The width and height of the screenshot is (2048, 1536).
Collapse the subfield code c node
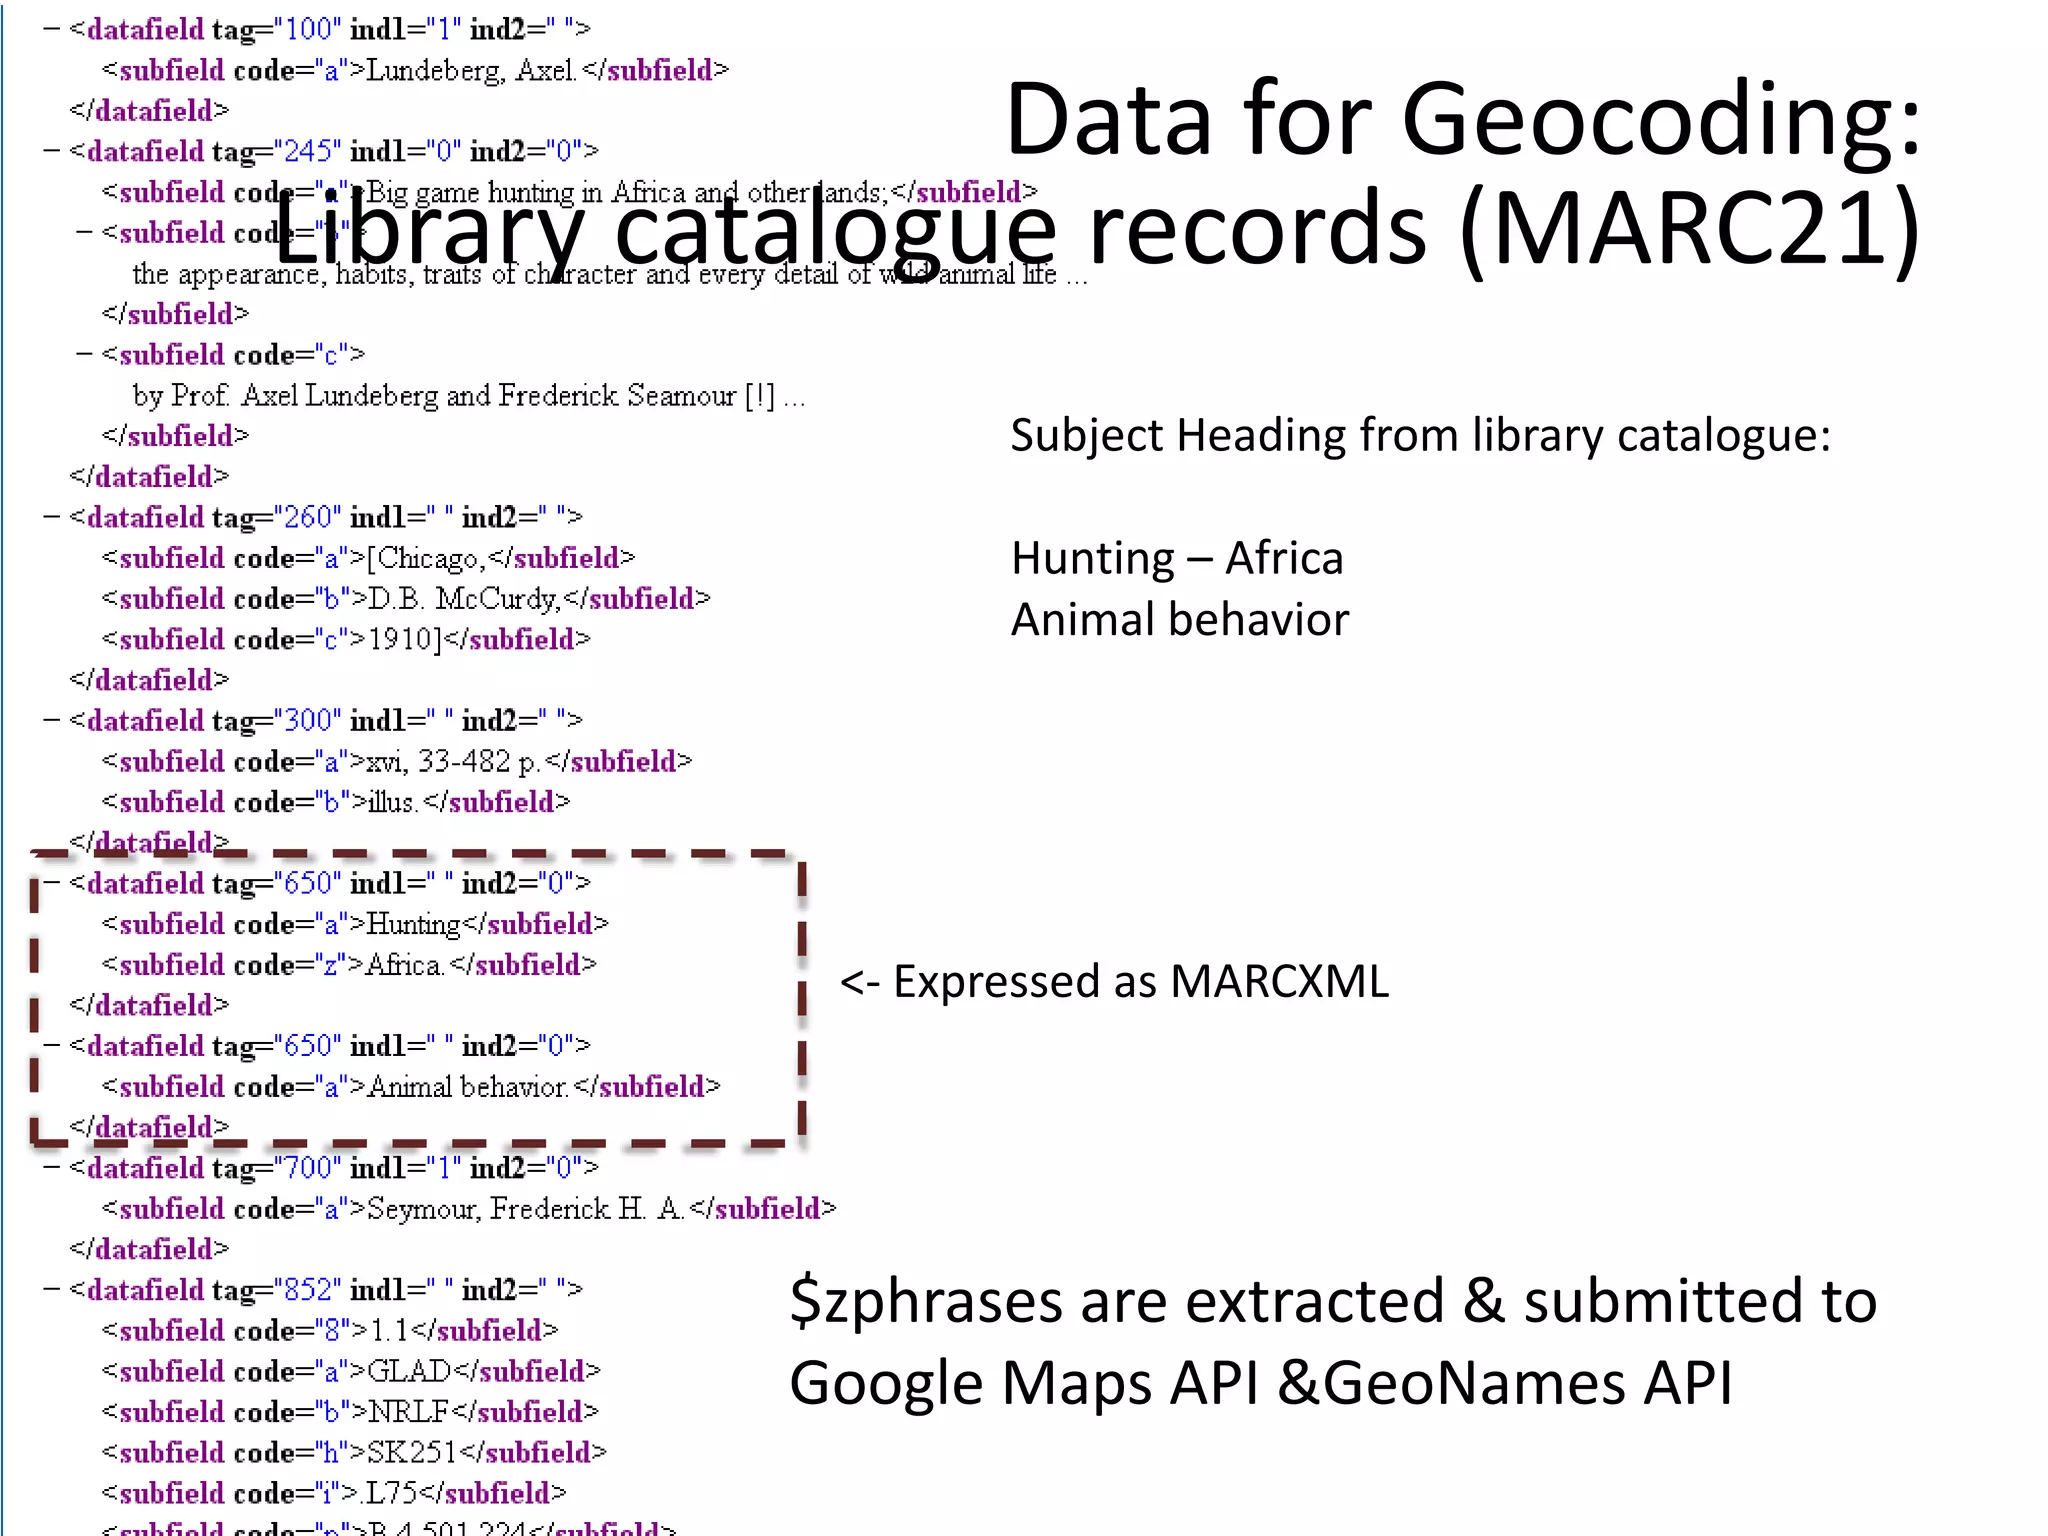pos(85,354)
